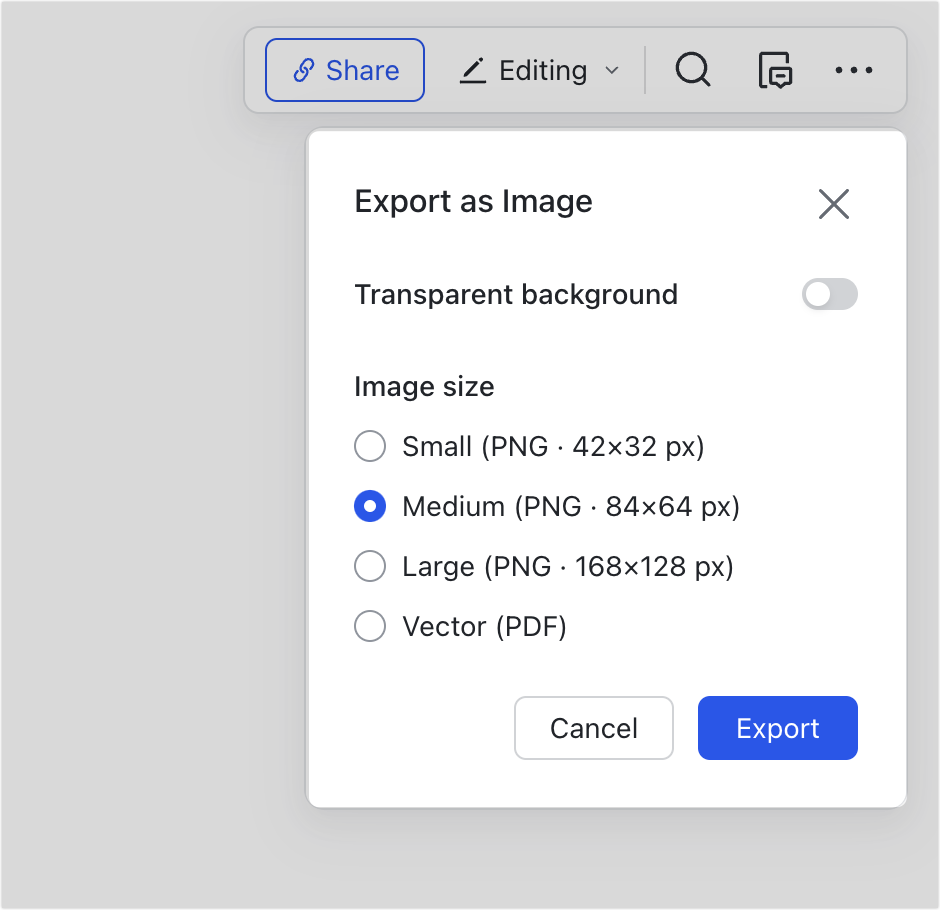Open the search magnifier icon

click(x=693, y=70)
